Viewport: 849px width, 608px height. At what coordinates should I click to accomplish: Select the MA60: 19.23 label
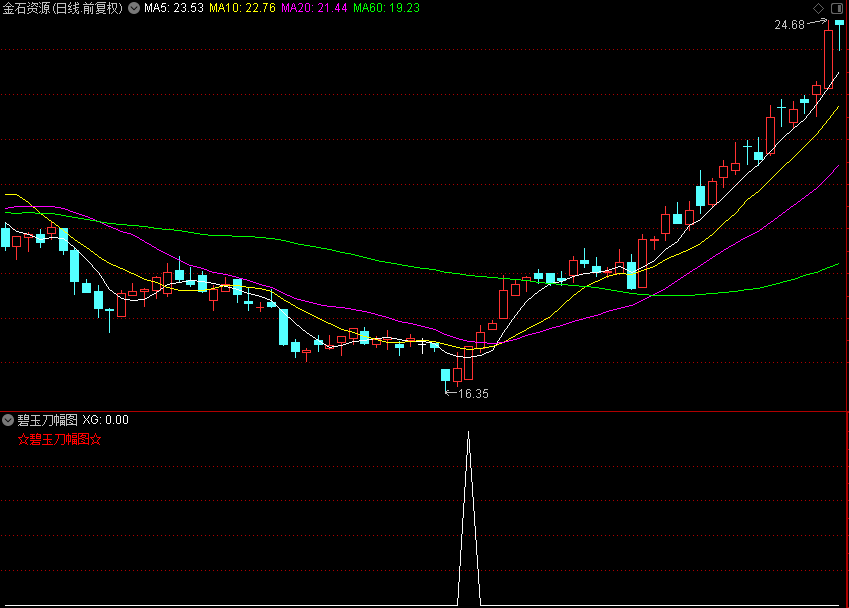coord(386,8)
